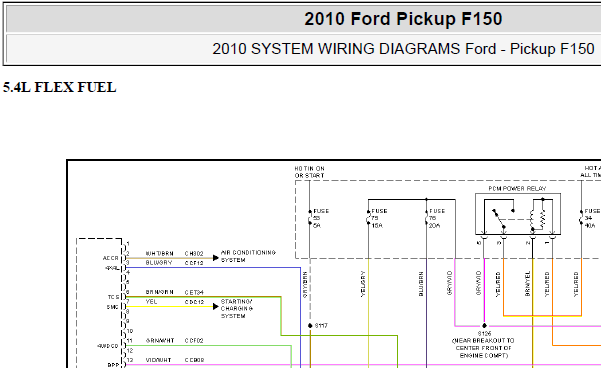Click the '4X4L' connector signal name
The height and width of the screenshot is (368, 601).
(x=112, y=268)
